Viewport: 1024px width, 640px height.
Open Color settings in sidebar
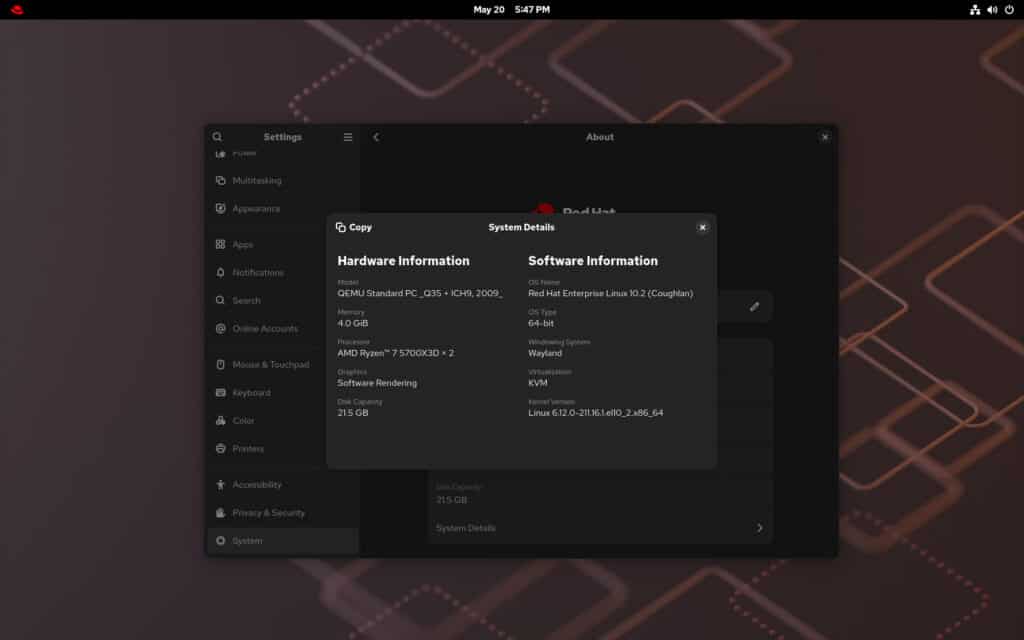pyautogui.click(x=283, y=421)
